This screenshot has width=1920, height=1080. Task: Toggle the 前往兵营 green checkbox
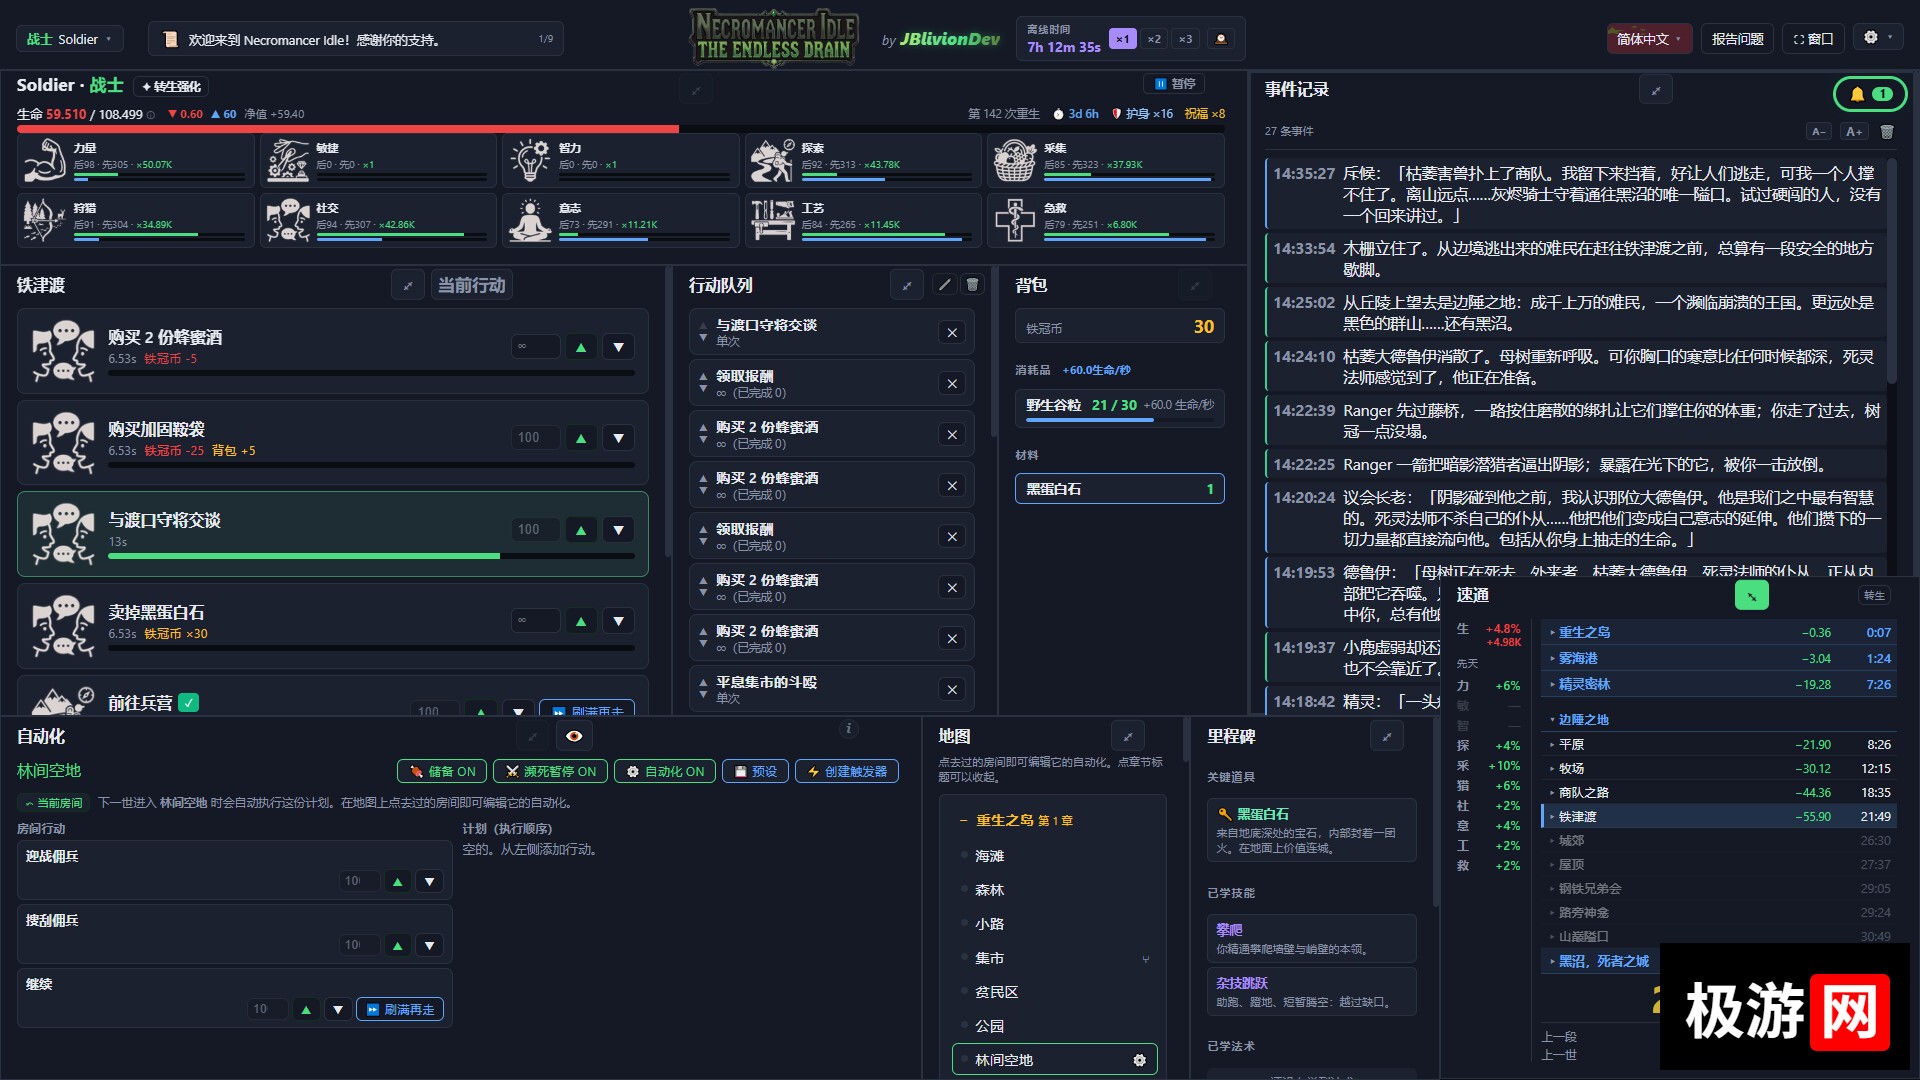point(188,703)
